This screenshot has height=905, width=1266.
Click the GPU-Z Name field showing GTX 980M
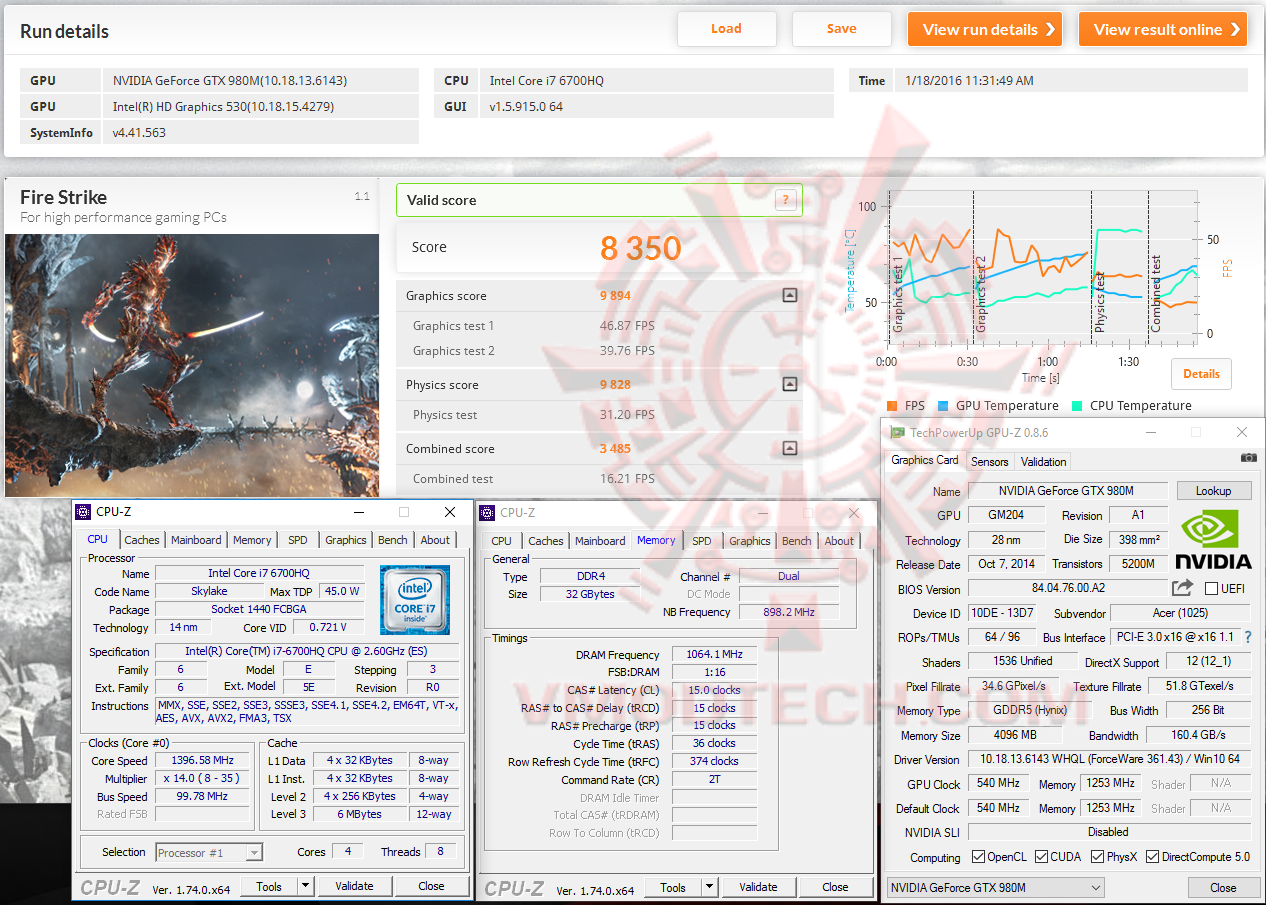1067,491
